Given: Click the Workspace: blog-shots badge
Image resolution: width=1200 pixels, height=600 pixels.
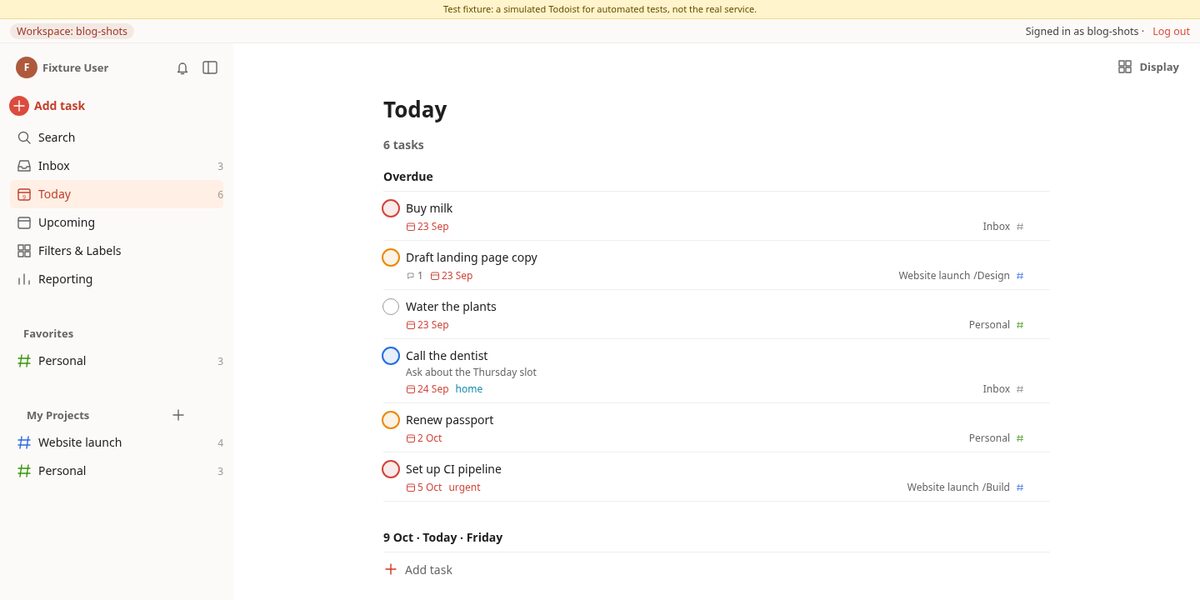Looking at the screenshot, I should click(x=72, y=31).
